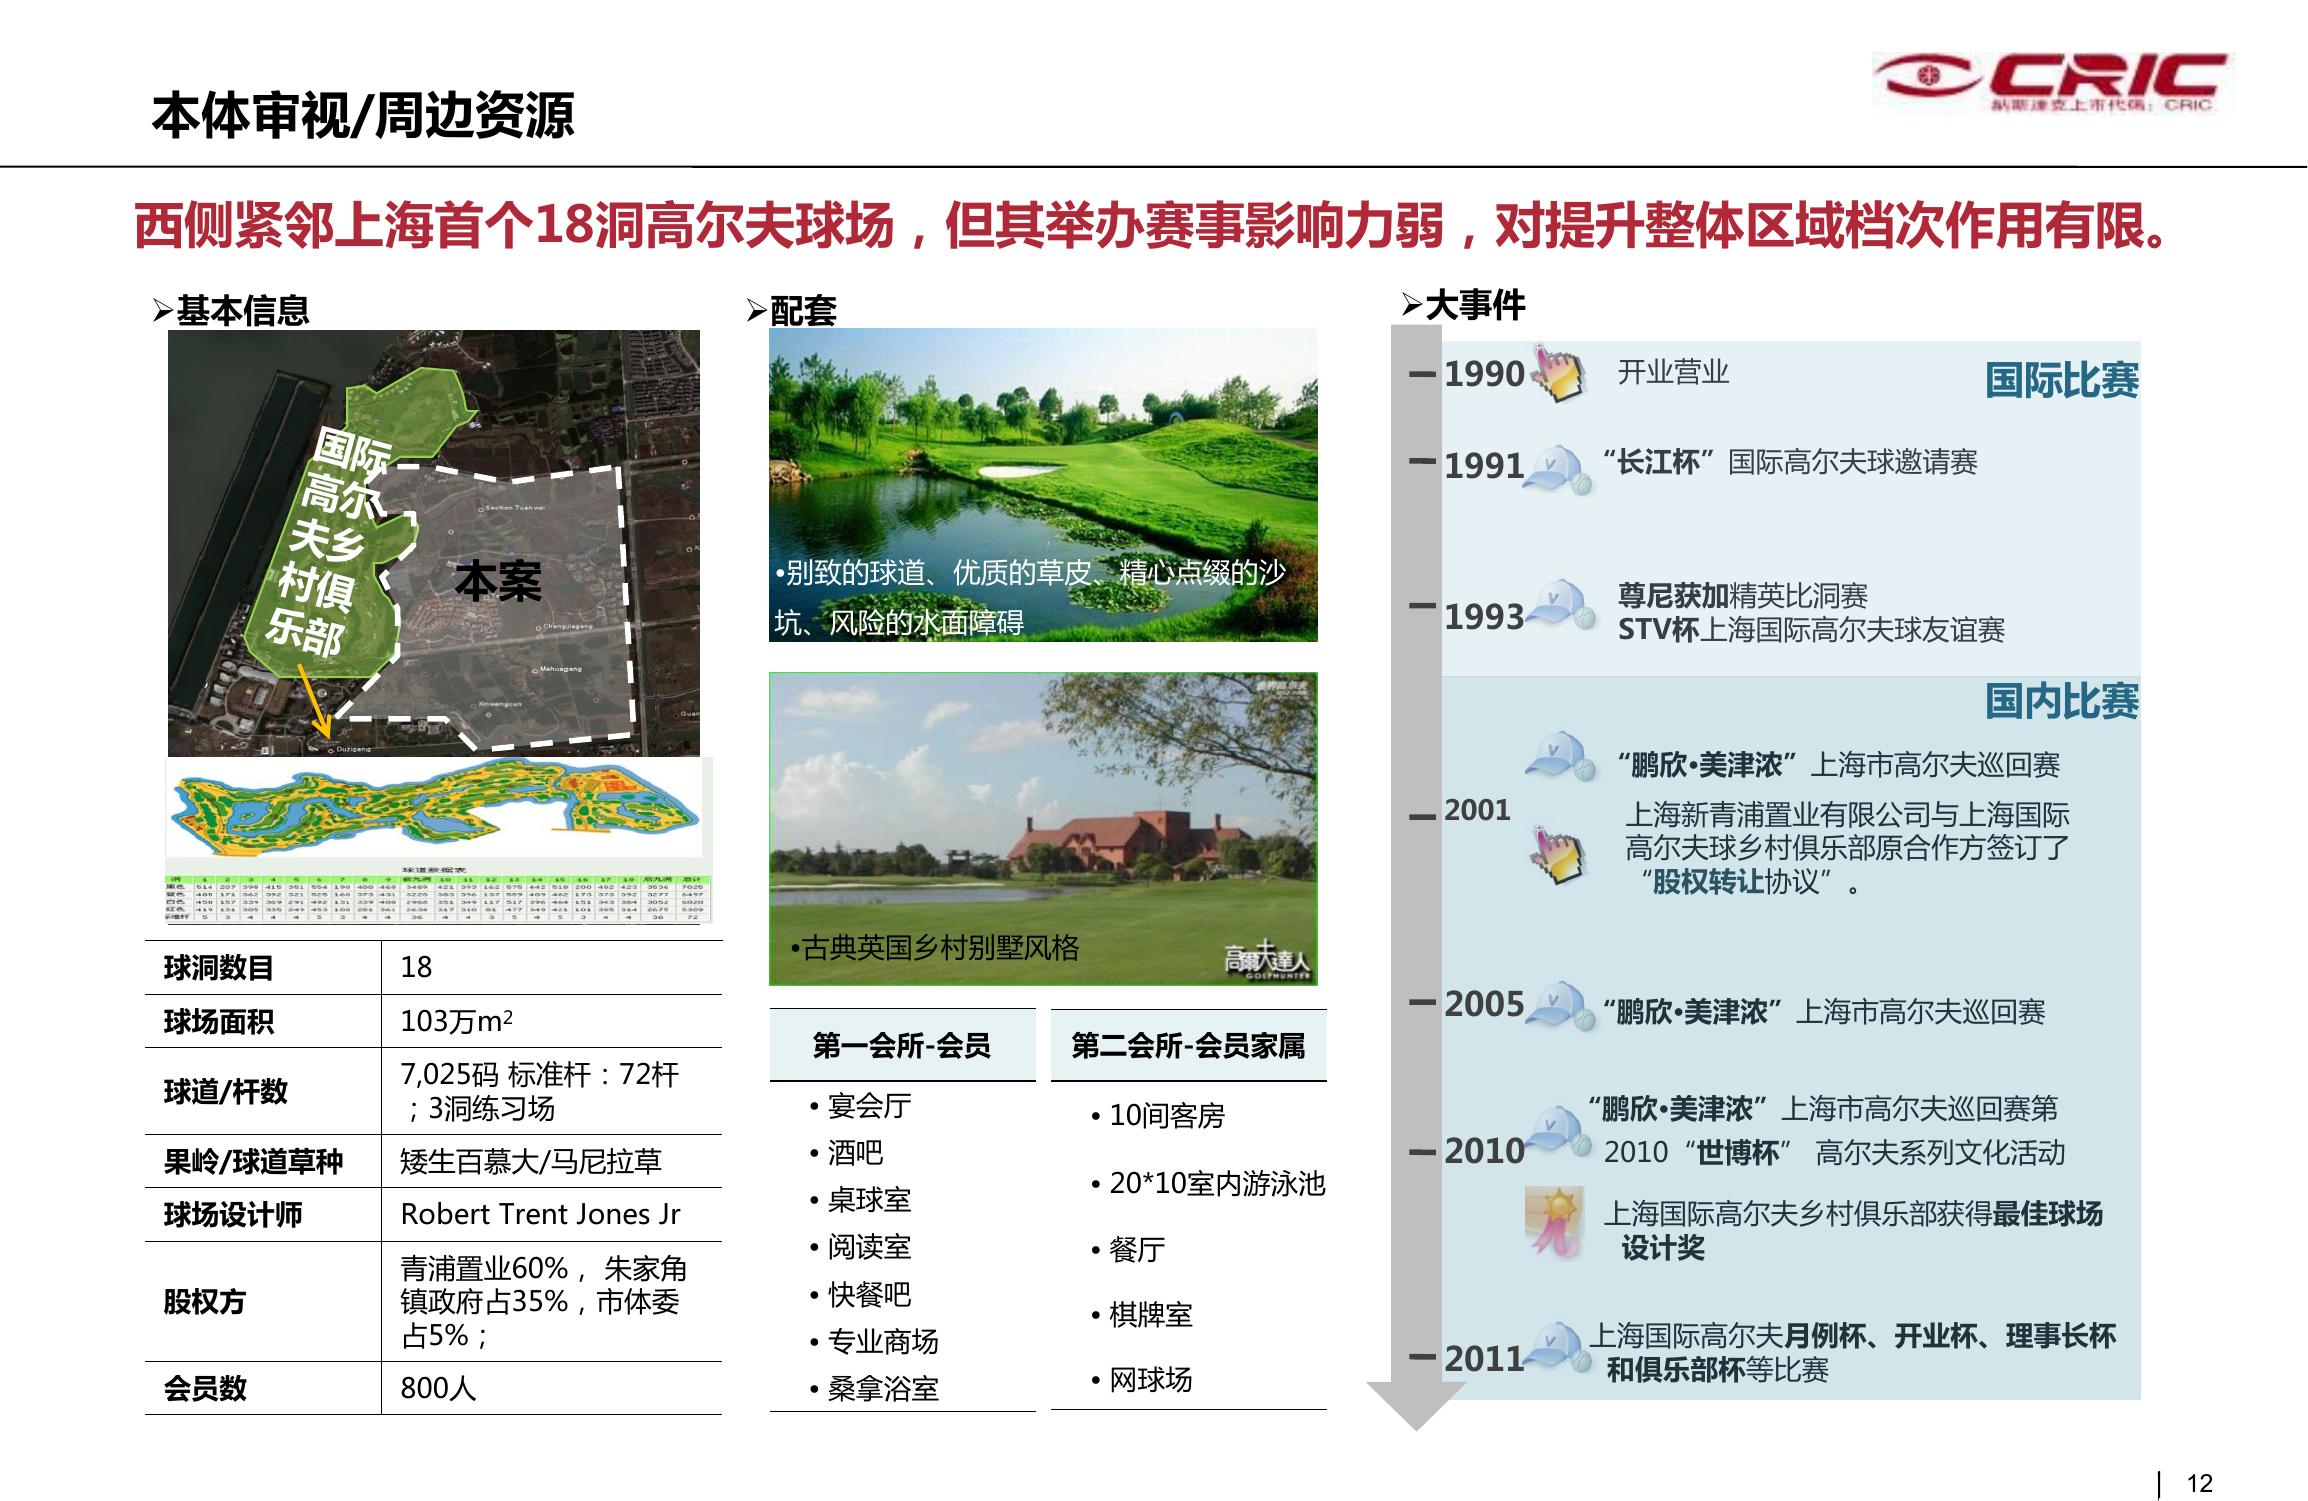
Task: Click the gray timeline arrow tip at bottom
Action: tap(1414, 1406)
